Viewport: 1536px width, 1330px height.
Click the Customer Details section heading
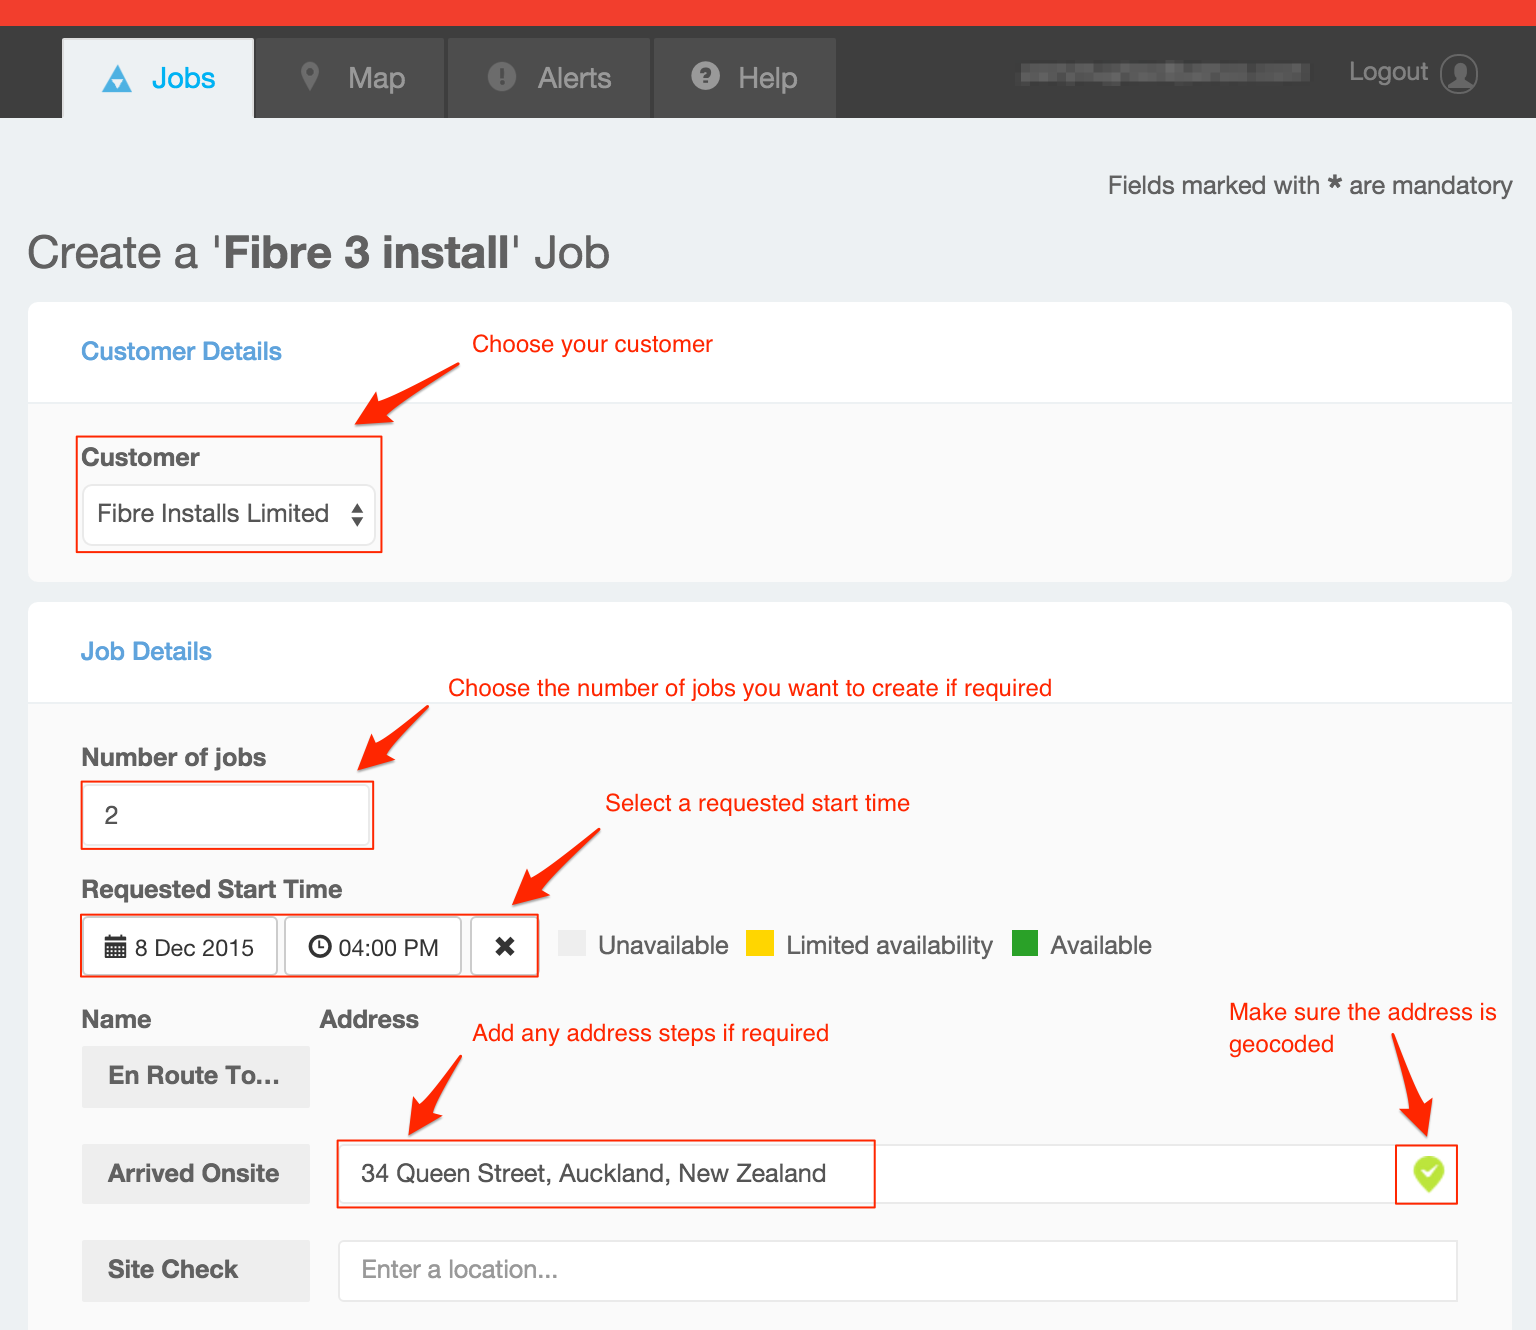click(x=181, y=351)
